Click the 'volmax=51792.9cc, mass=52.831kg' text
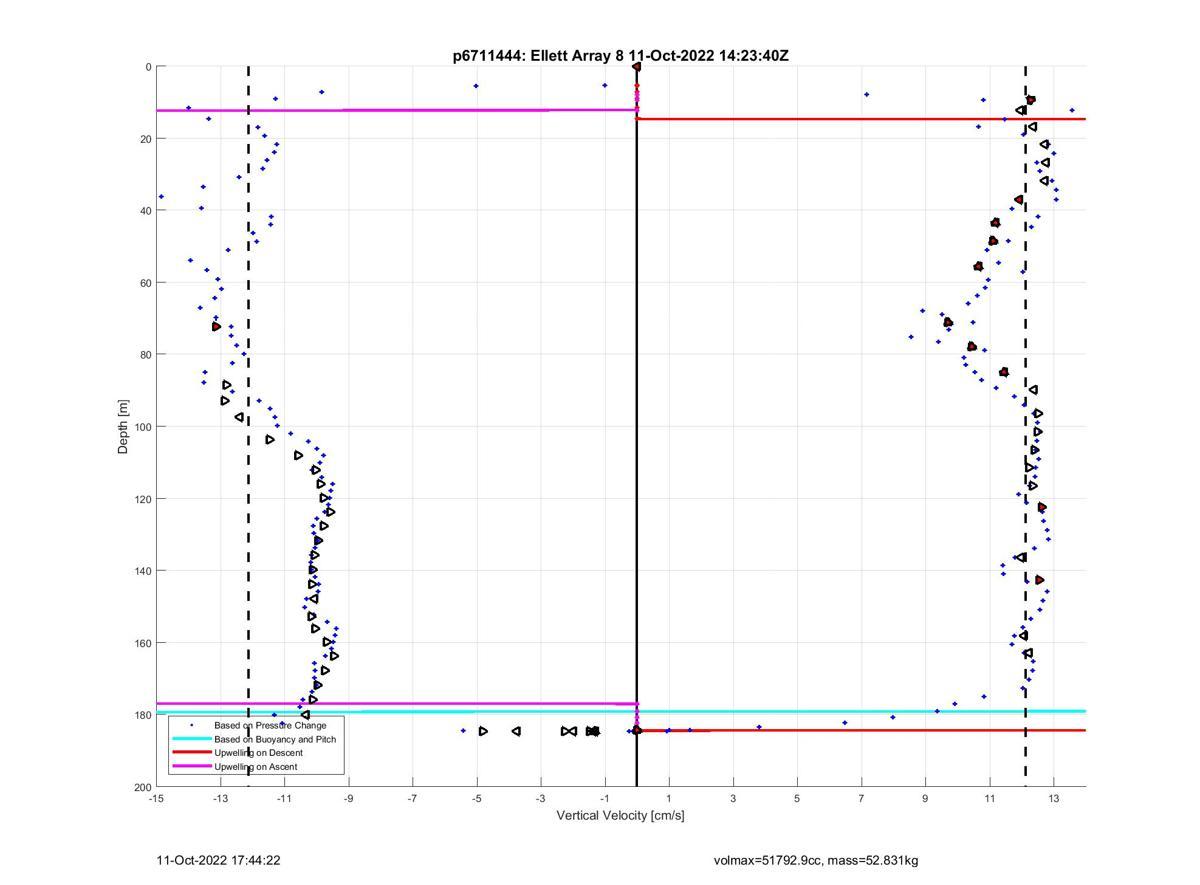Viewport: 1200px width, 885px height. pyautogui.click(x=816, y=860)
